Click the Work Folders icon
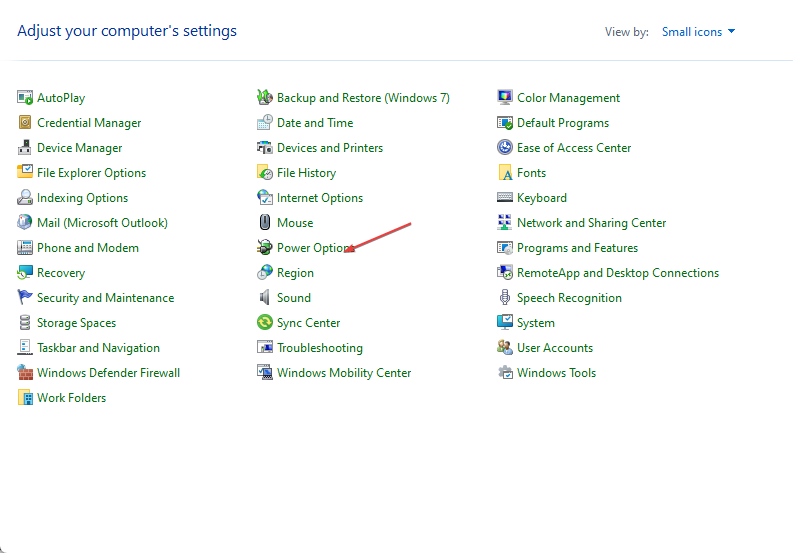Screen dimensions: 793x553 coord(25,397)
